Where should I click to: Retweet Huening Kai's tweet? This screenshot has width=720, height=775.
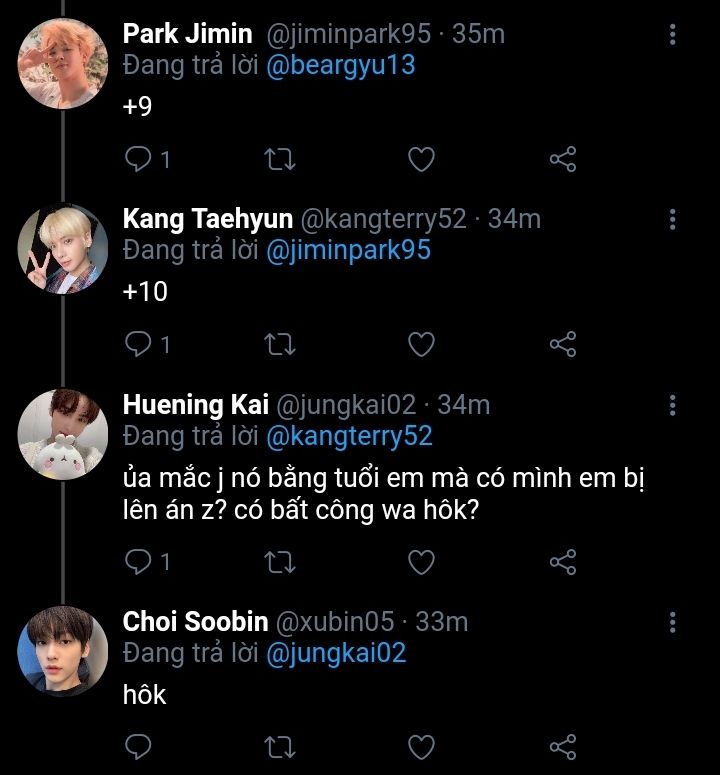point(280,562)
